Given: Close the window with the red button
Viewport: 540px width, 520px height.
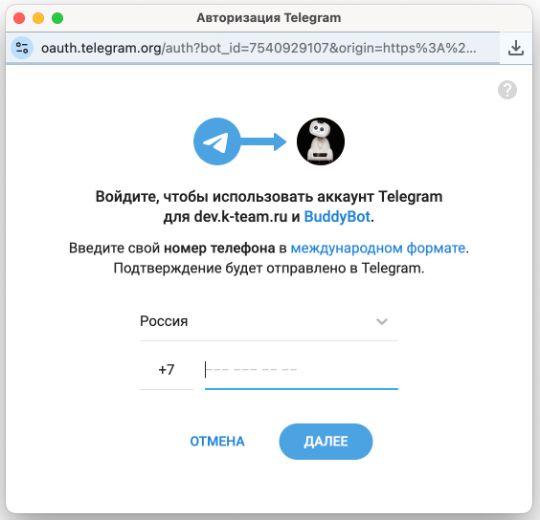Looking at the screenshot, I should coord(19,18).
